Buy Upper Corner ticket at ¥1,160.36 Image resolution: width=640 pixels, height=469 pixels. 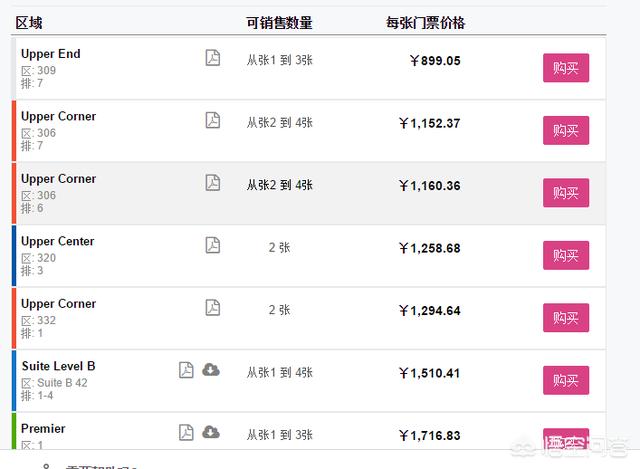pyautogui.click(x=566, y=193)
